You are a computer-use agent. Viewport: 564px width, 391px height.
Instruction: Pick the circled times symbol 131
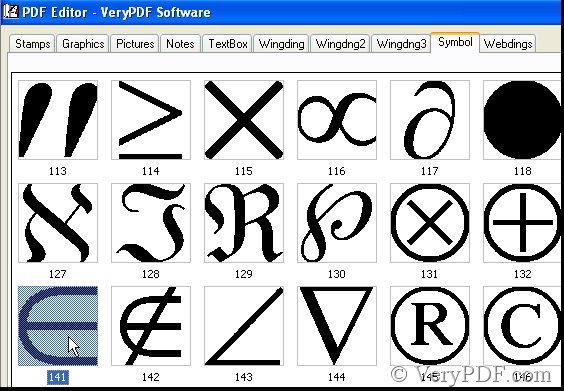click(x=430, y=223)
